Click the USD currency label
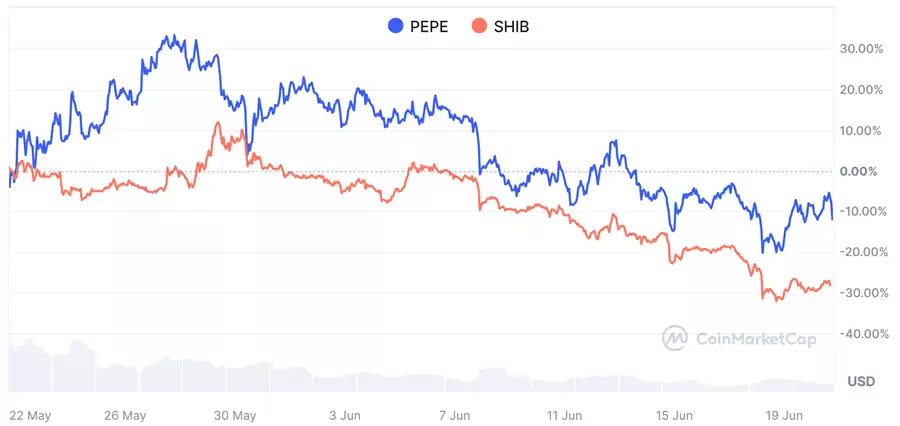900x426 pixels. (x=861, y=382)
